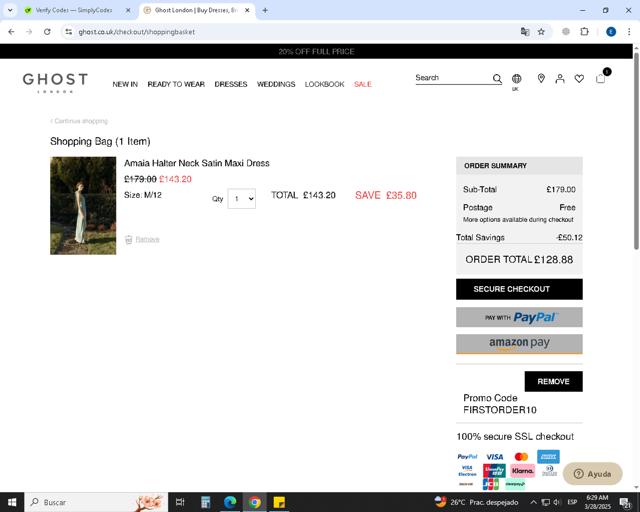The image size is (640, 512).
Task: Open the Qty quantity dropdown
Action: pos(242,199)
